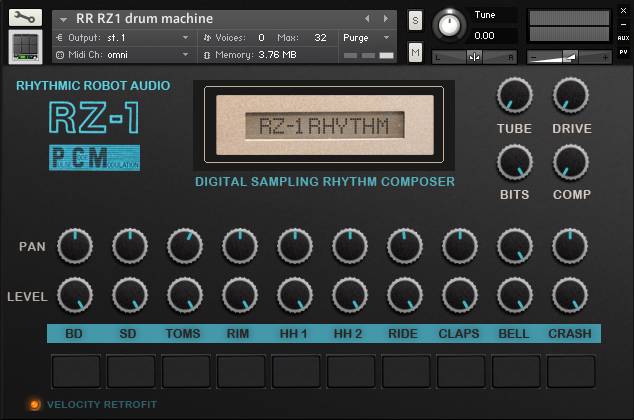Click the BD level knob
634x420 pixels.
point(75,295)
